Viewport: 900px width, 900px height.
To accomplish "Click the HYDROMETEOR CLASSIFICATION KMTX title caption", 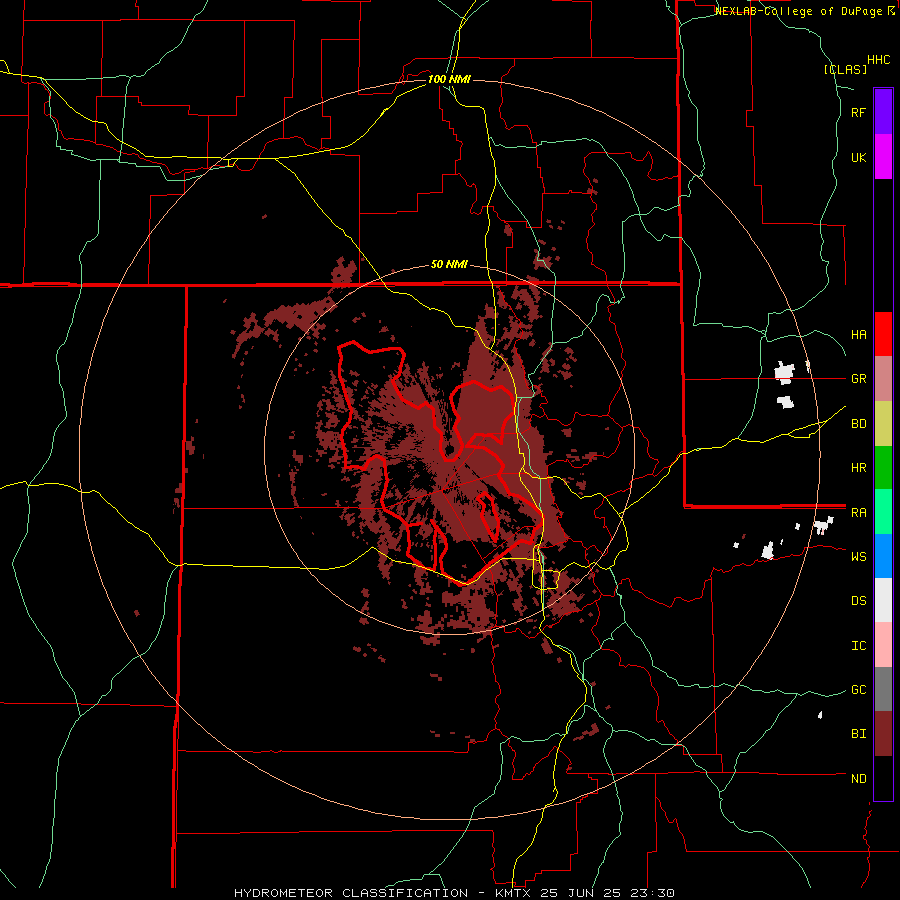I will click(x=454, y=893).
